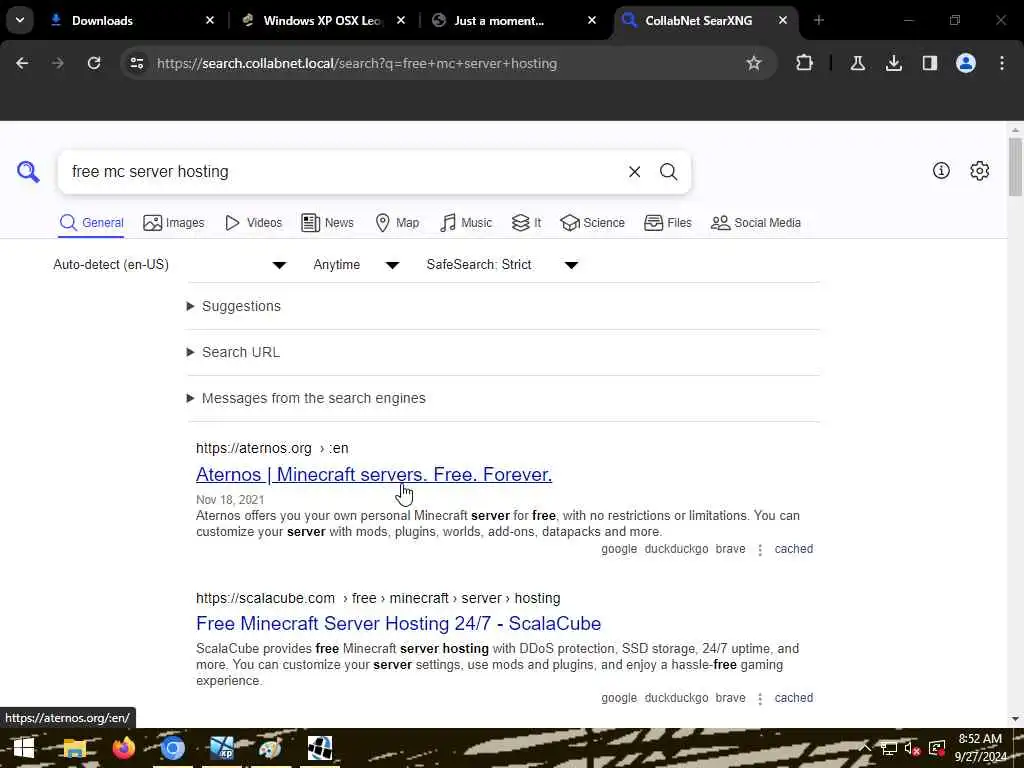Open the Aternos Minecraft servers result link
Viewport: 1024px width, 768px height.
(x=374, y=474)
